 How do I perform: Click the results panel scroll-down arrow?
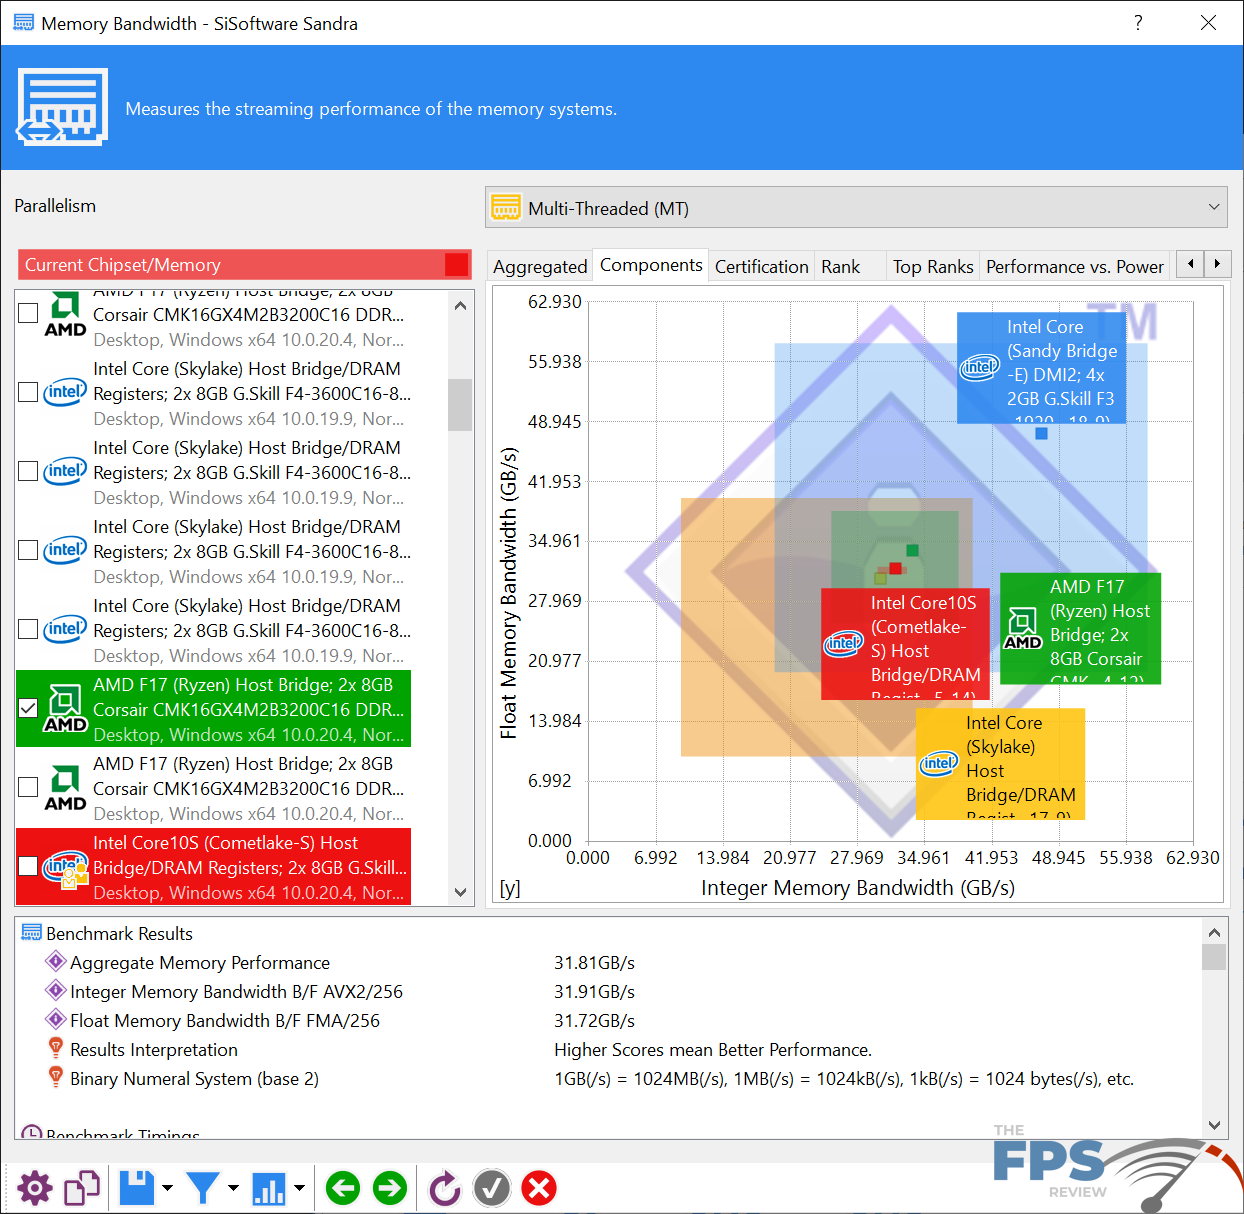(x=1214, y=1125)
